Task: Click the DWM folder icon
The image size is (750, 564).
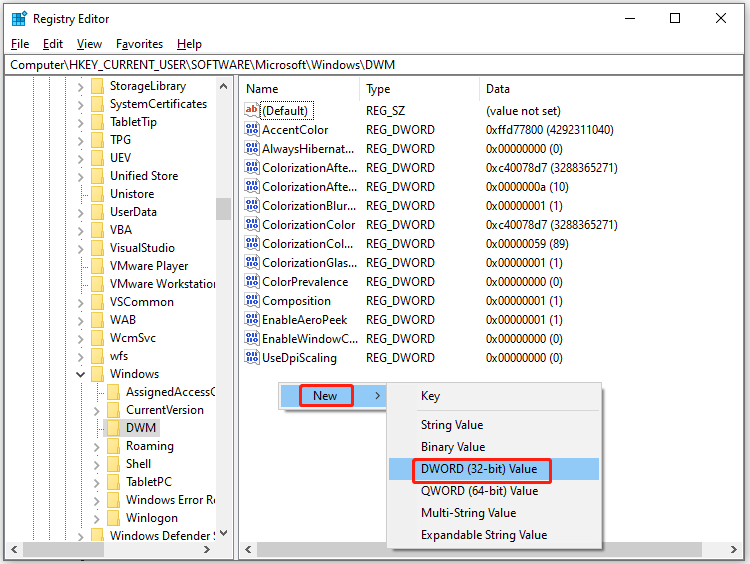Action: tap(113, 428)
